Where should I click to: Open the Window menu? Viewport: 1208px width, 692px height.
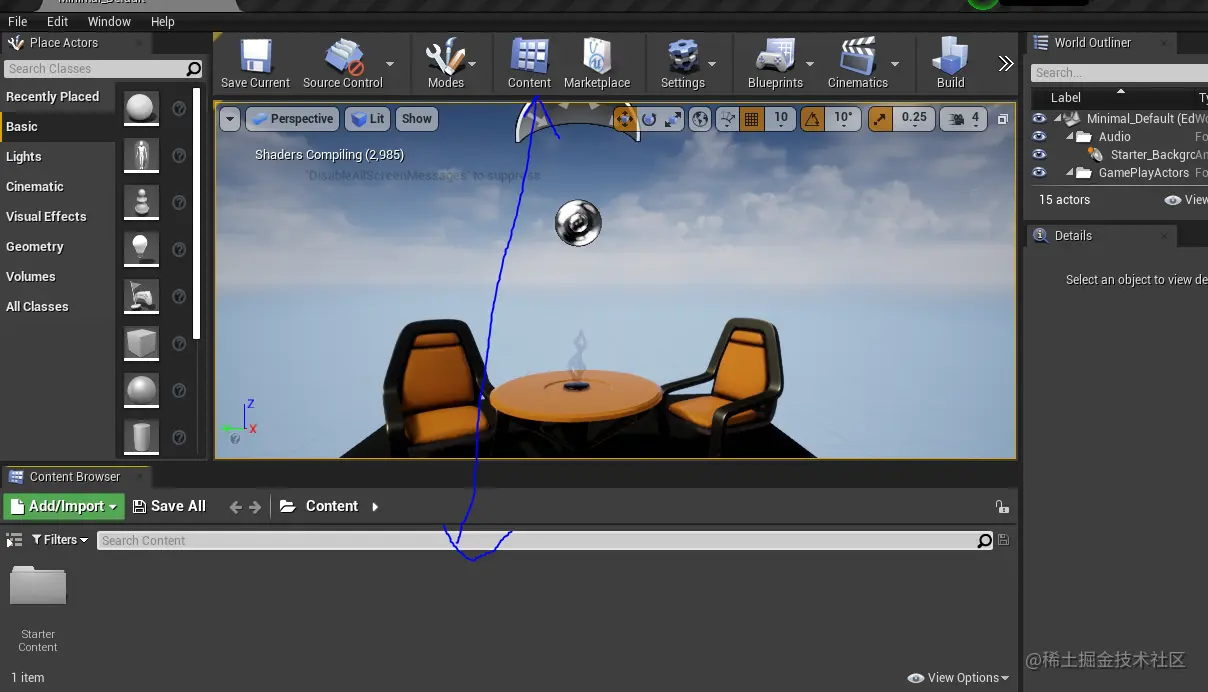pos(109,21)
